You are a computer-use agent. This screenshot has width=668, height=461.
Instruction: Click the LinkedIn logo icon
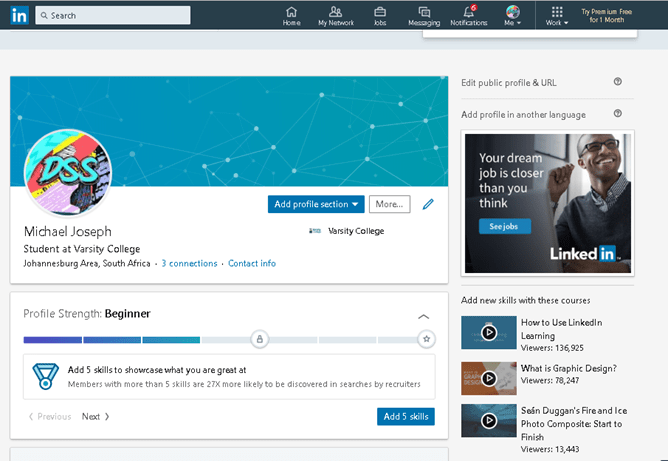click(19, 15)
